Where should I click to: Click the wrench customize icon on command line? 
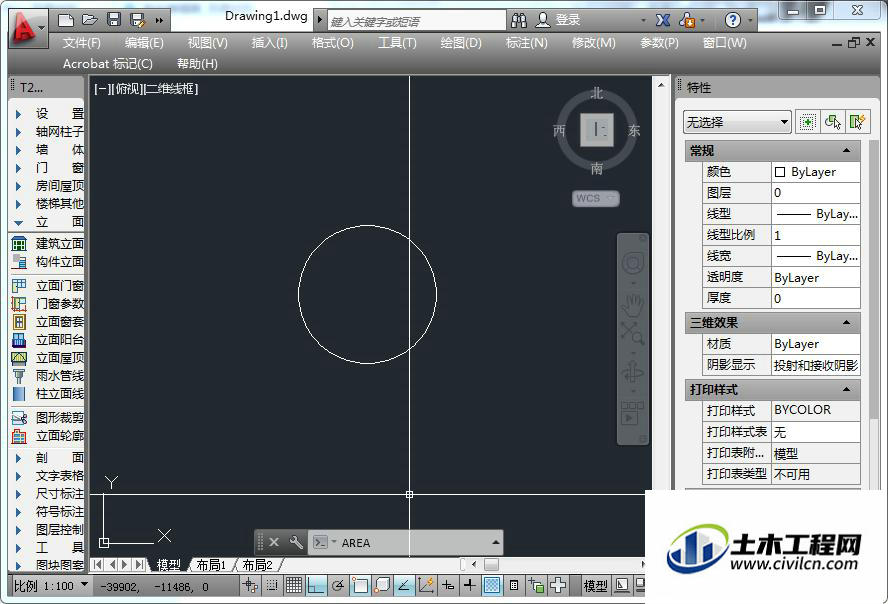pos(296,542)
